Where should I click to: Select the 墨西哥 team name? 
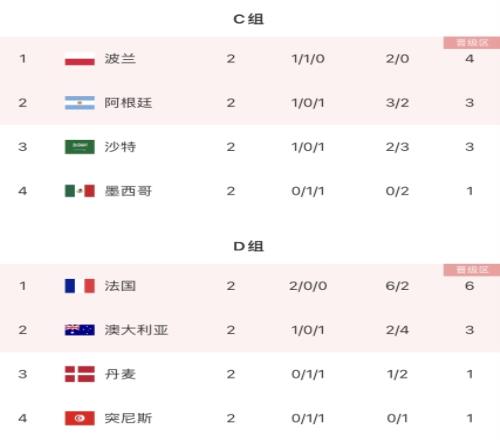[128, 191]
